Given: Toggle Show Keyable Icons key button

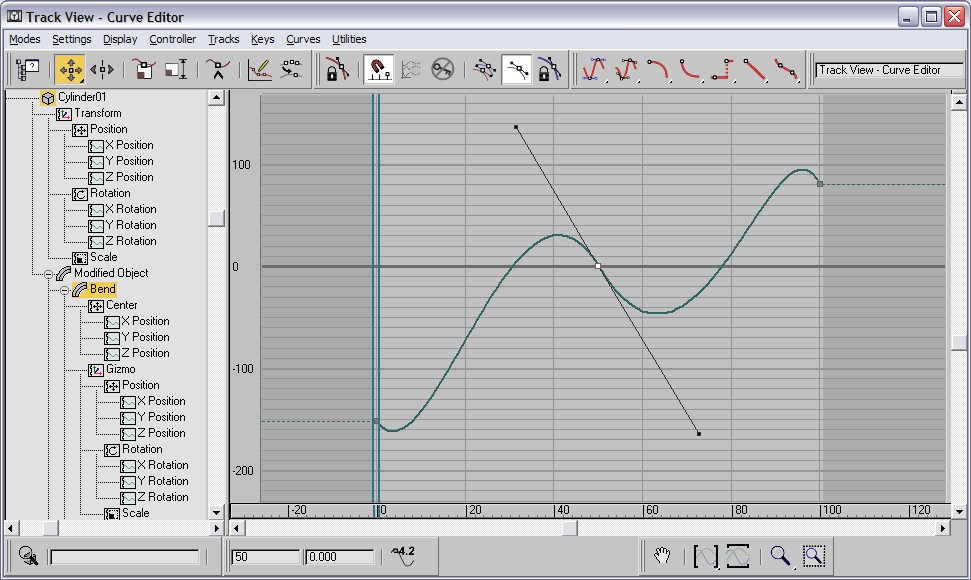Looking at the screenshot, I should 442,69.
